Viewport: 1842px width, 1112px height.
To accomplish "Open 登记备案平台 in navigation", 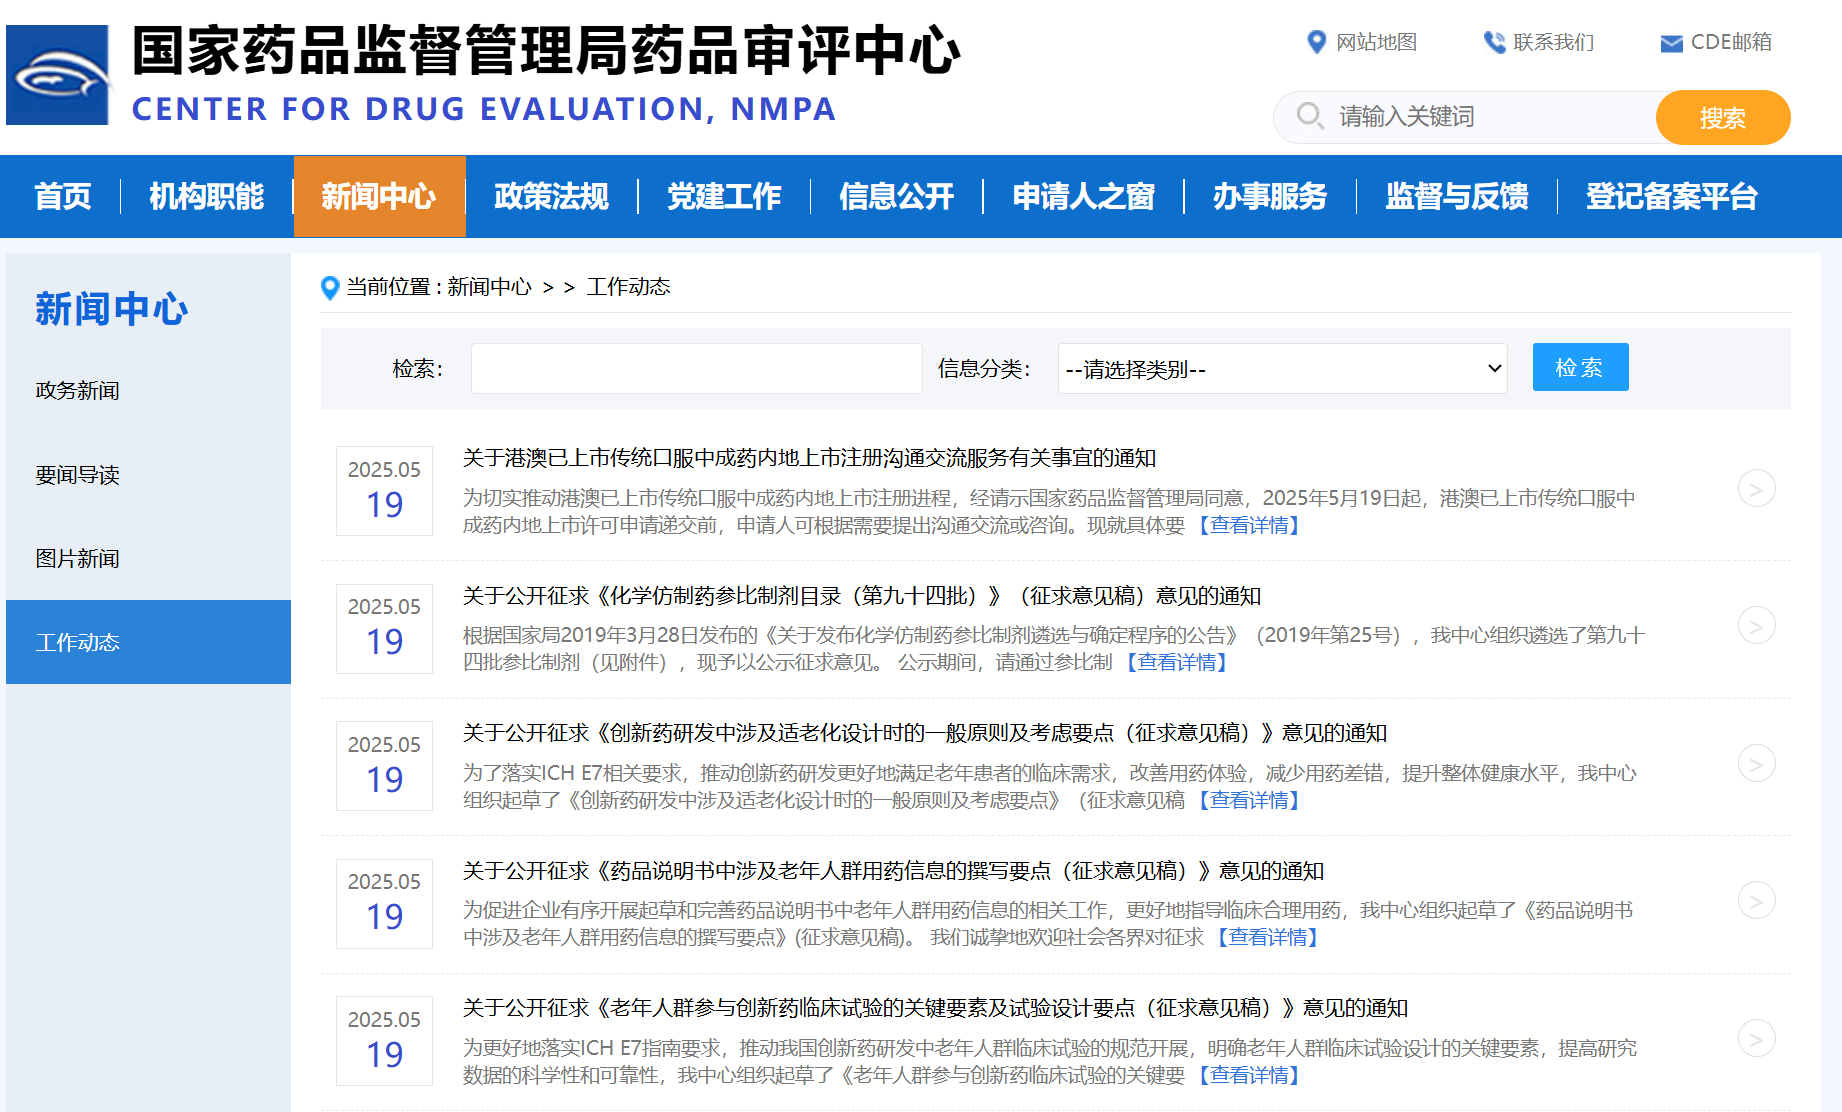I will pos(1672,196).
